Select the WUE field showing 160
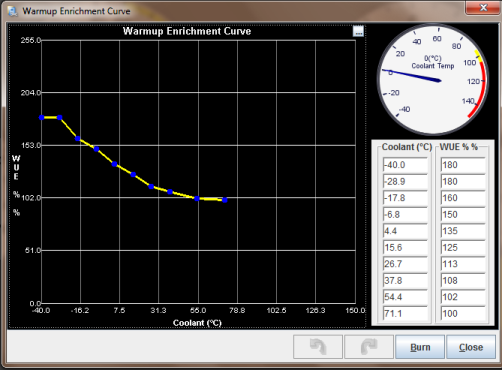502x370 pixels. click(463, 198)
